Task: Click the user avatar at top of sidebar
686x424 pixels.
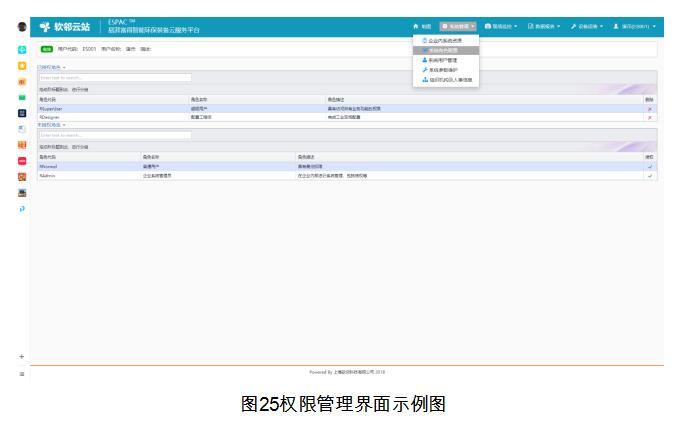Action: (21, 27)
